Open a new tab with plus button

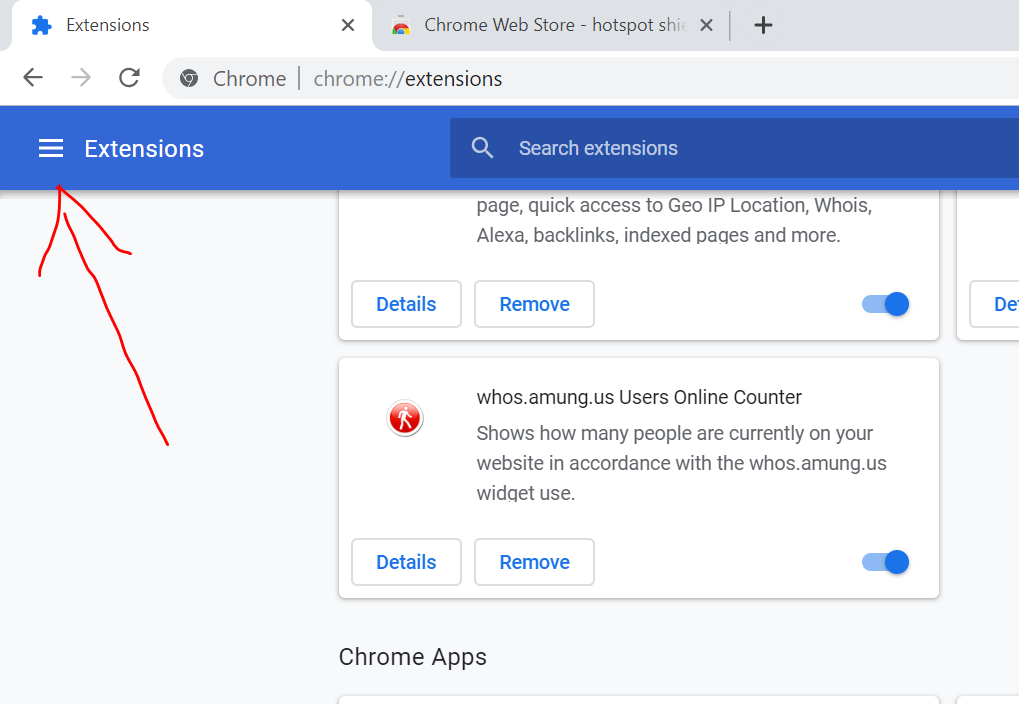point(763,25)
